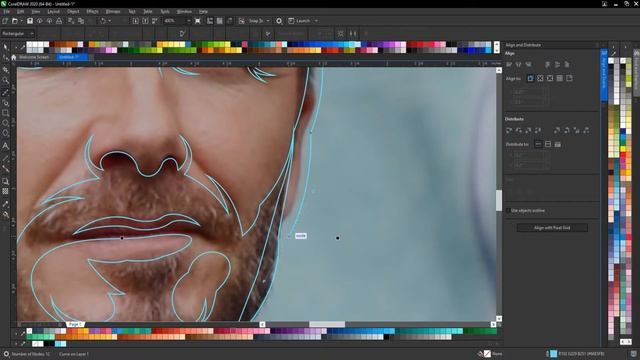Click the vertical scrollbar thumb of the canvas

[499, 200]
